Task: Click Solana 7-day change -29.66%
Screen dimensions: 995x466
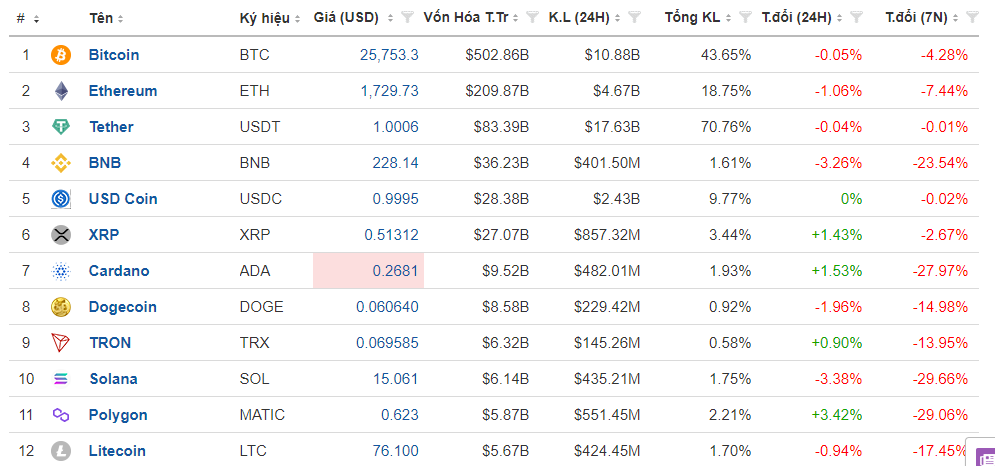Action: (940, 379)
